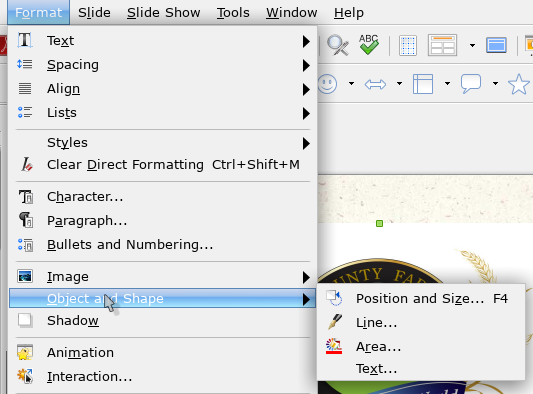533x394 pixels.
Task: Select the smiley Symbol Shapes tool
Action: click(327, 84)
